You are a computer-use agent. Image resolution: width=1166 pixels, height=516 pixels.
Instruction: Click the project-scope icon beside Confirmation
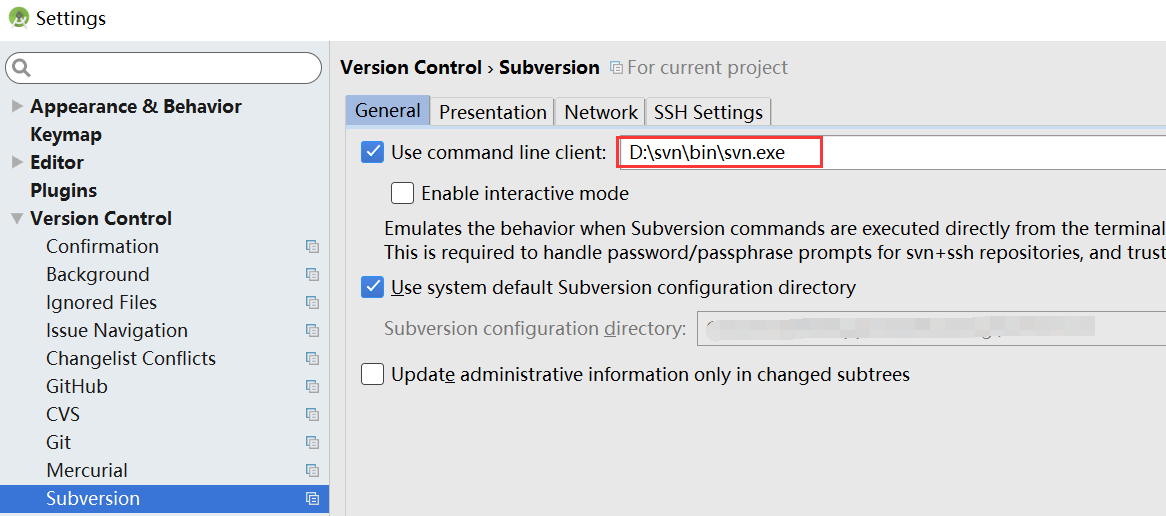point(312,247)
